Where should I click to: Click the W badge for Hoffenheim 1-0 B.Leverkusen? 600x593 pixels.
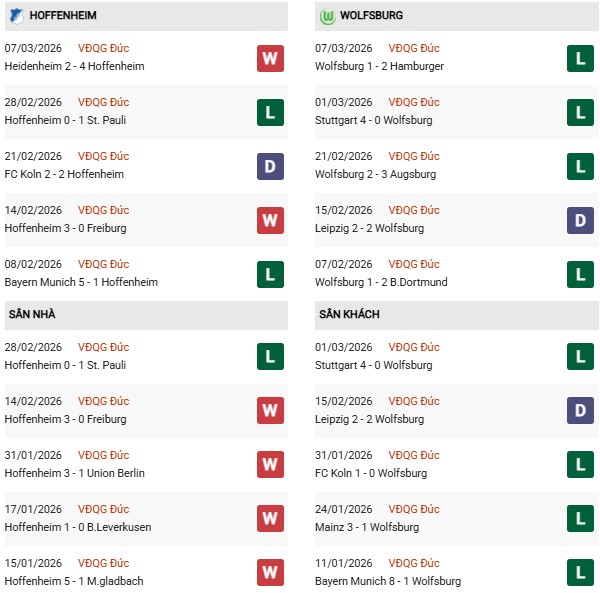tap(270, 519)
